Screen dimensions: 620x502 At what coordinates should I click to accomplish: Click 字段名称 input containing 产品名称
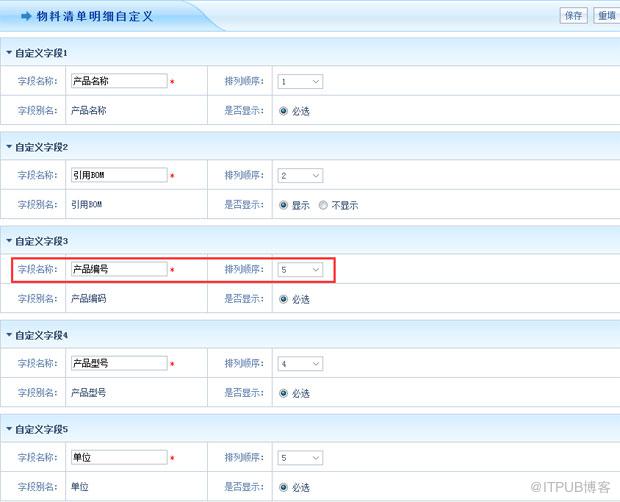tap(119, 81)
